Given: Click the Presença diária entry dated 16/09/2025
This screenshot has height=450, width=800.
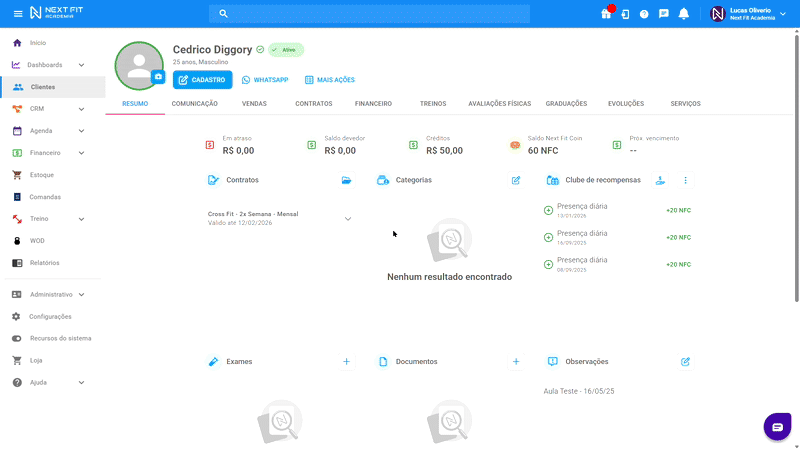Looking at the screenshot, I should 617,237.
